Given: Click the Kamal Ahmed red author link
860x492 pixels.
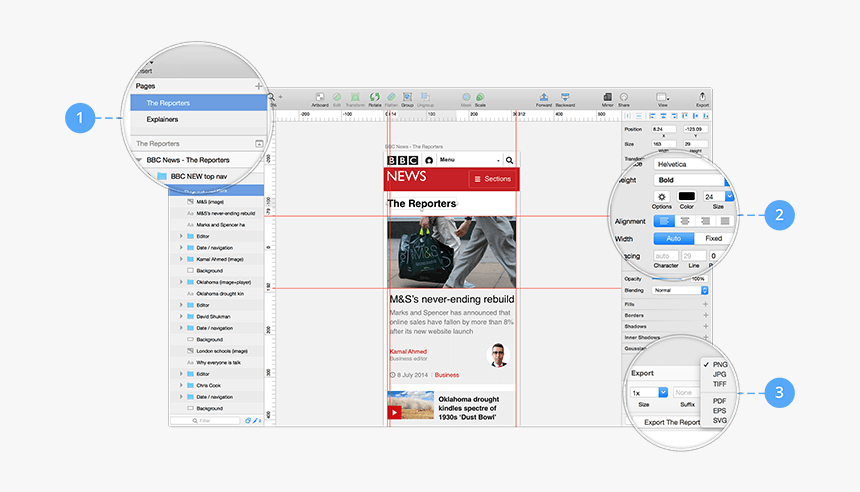Looking at the screenshot, I should 408,352.
